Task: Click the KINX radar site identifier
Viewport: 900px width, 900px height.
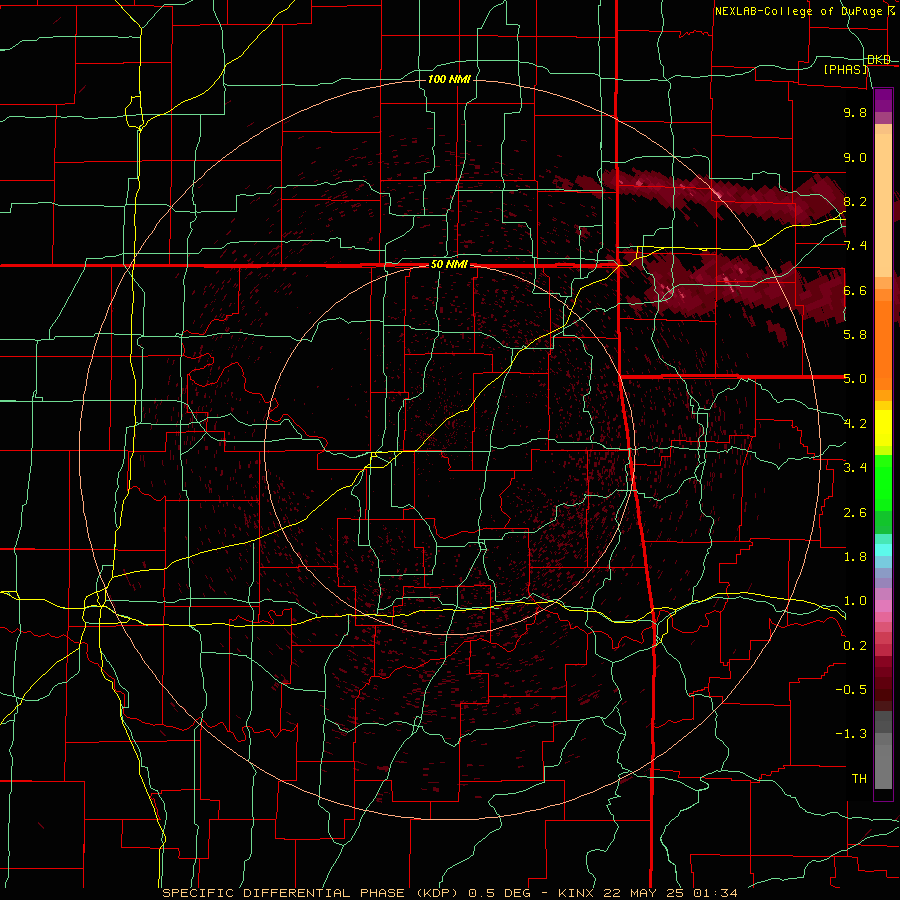Action: tap(576, 893)
